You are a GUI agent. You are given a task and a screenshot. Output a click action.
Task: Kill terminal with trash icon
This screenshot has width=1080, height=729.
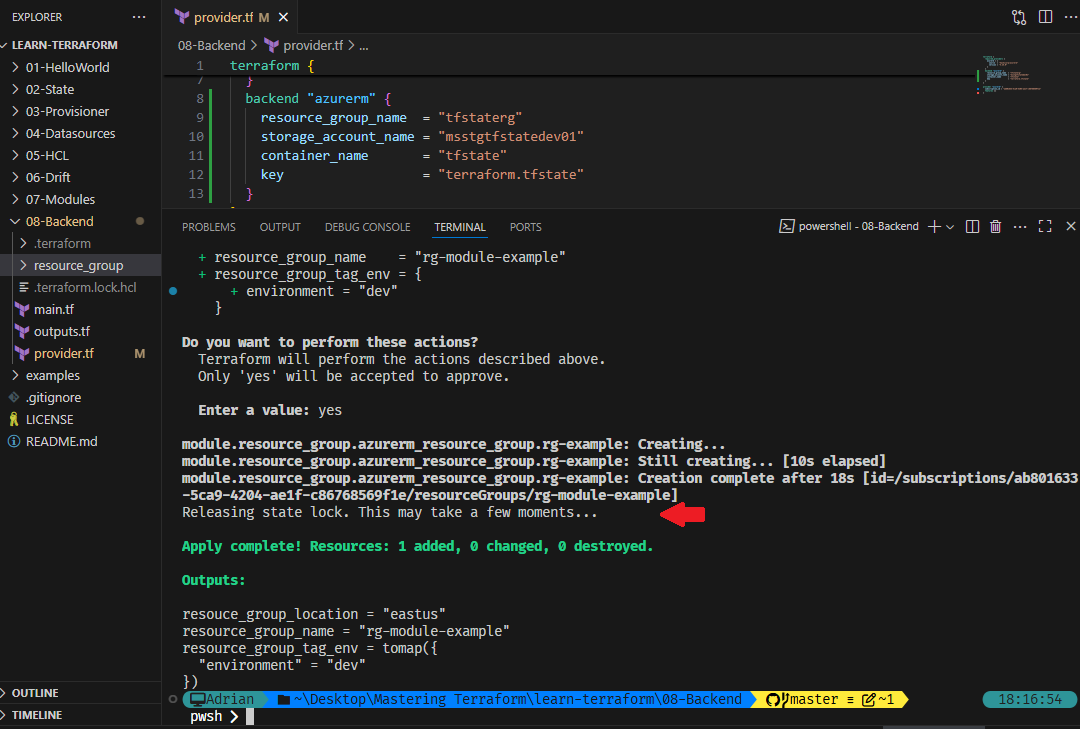(995, 226)
